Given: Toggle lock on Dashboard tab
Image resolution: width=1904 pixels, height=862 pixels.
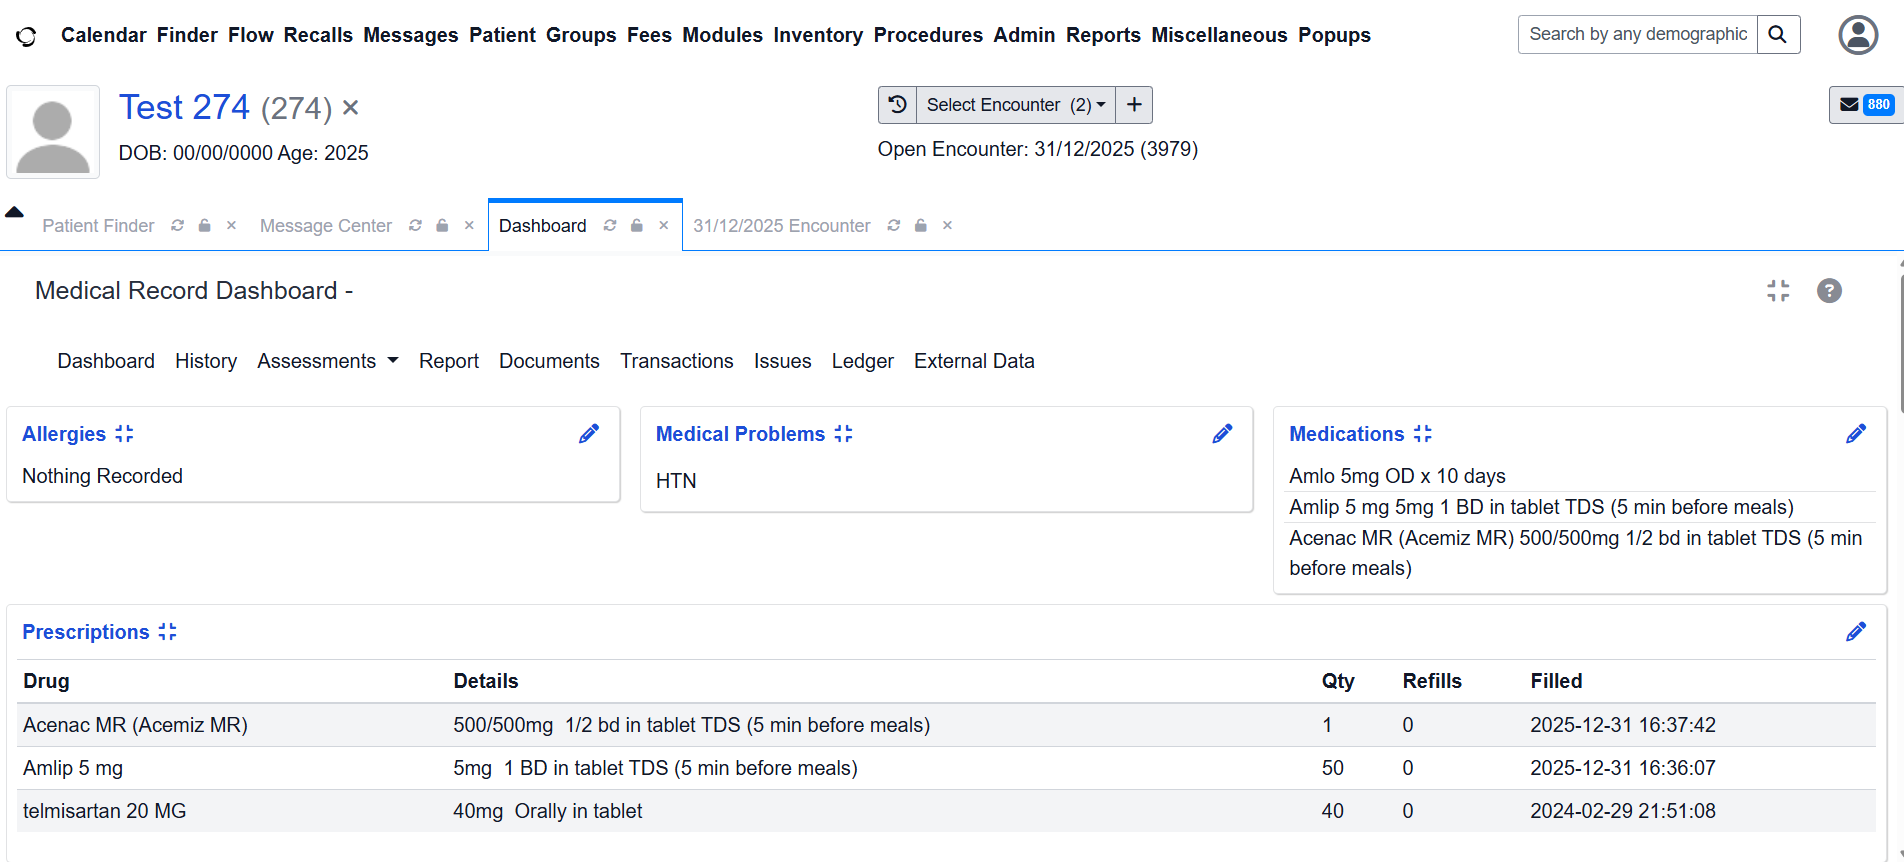Looking at the screenshot, I should (x=637, y=226).
